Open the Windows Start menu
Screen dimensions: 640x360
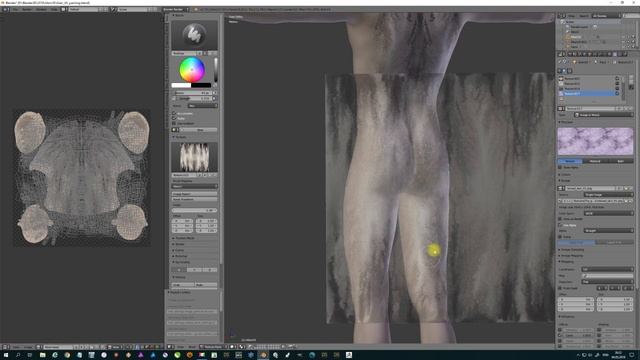[x=6, y=355]
